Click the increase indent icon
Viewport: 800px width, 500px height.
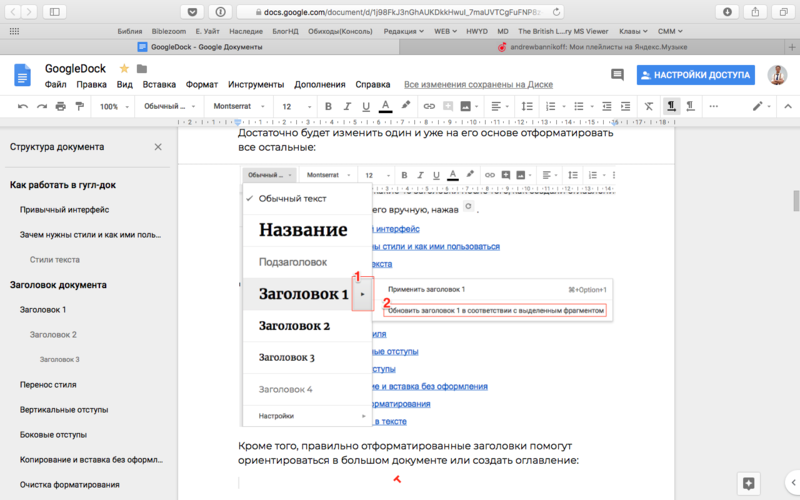pos(624,106)
